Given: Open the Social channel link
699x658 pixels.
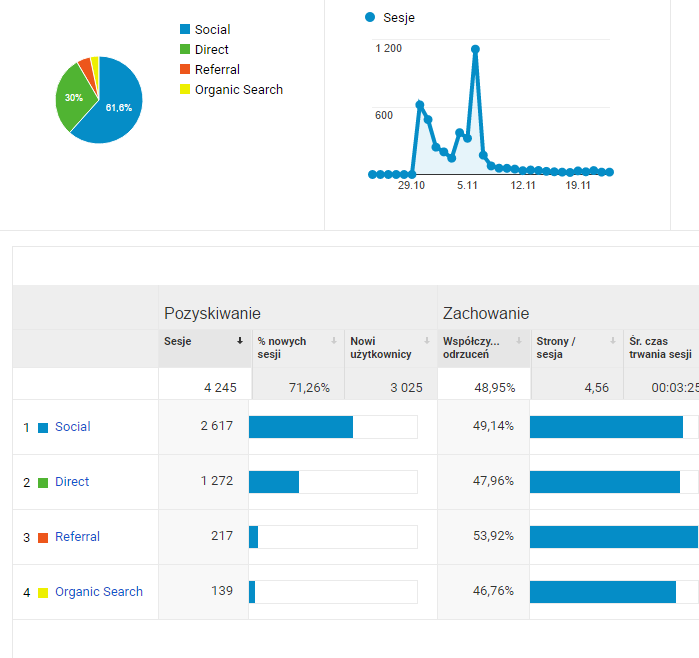Looking at the screenshot, I should [73, 427].
